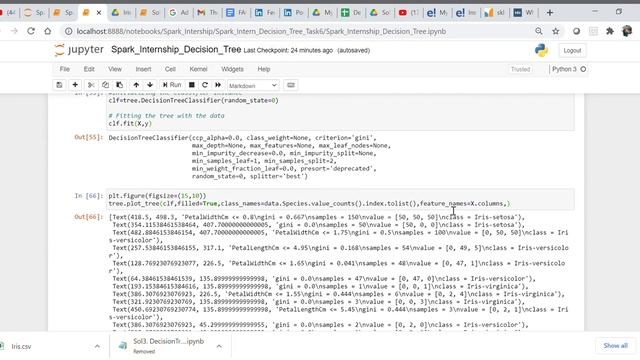Open the File menu
640x360 pixels.
(x=64, y=69)
